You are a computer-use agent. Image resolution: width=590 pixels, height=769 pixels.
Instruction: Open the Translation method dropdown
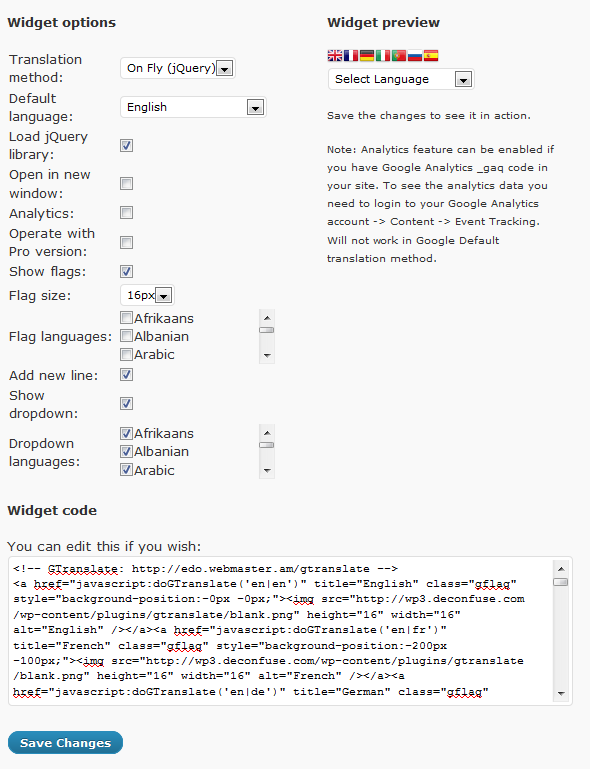(178, 68)
